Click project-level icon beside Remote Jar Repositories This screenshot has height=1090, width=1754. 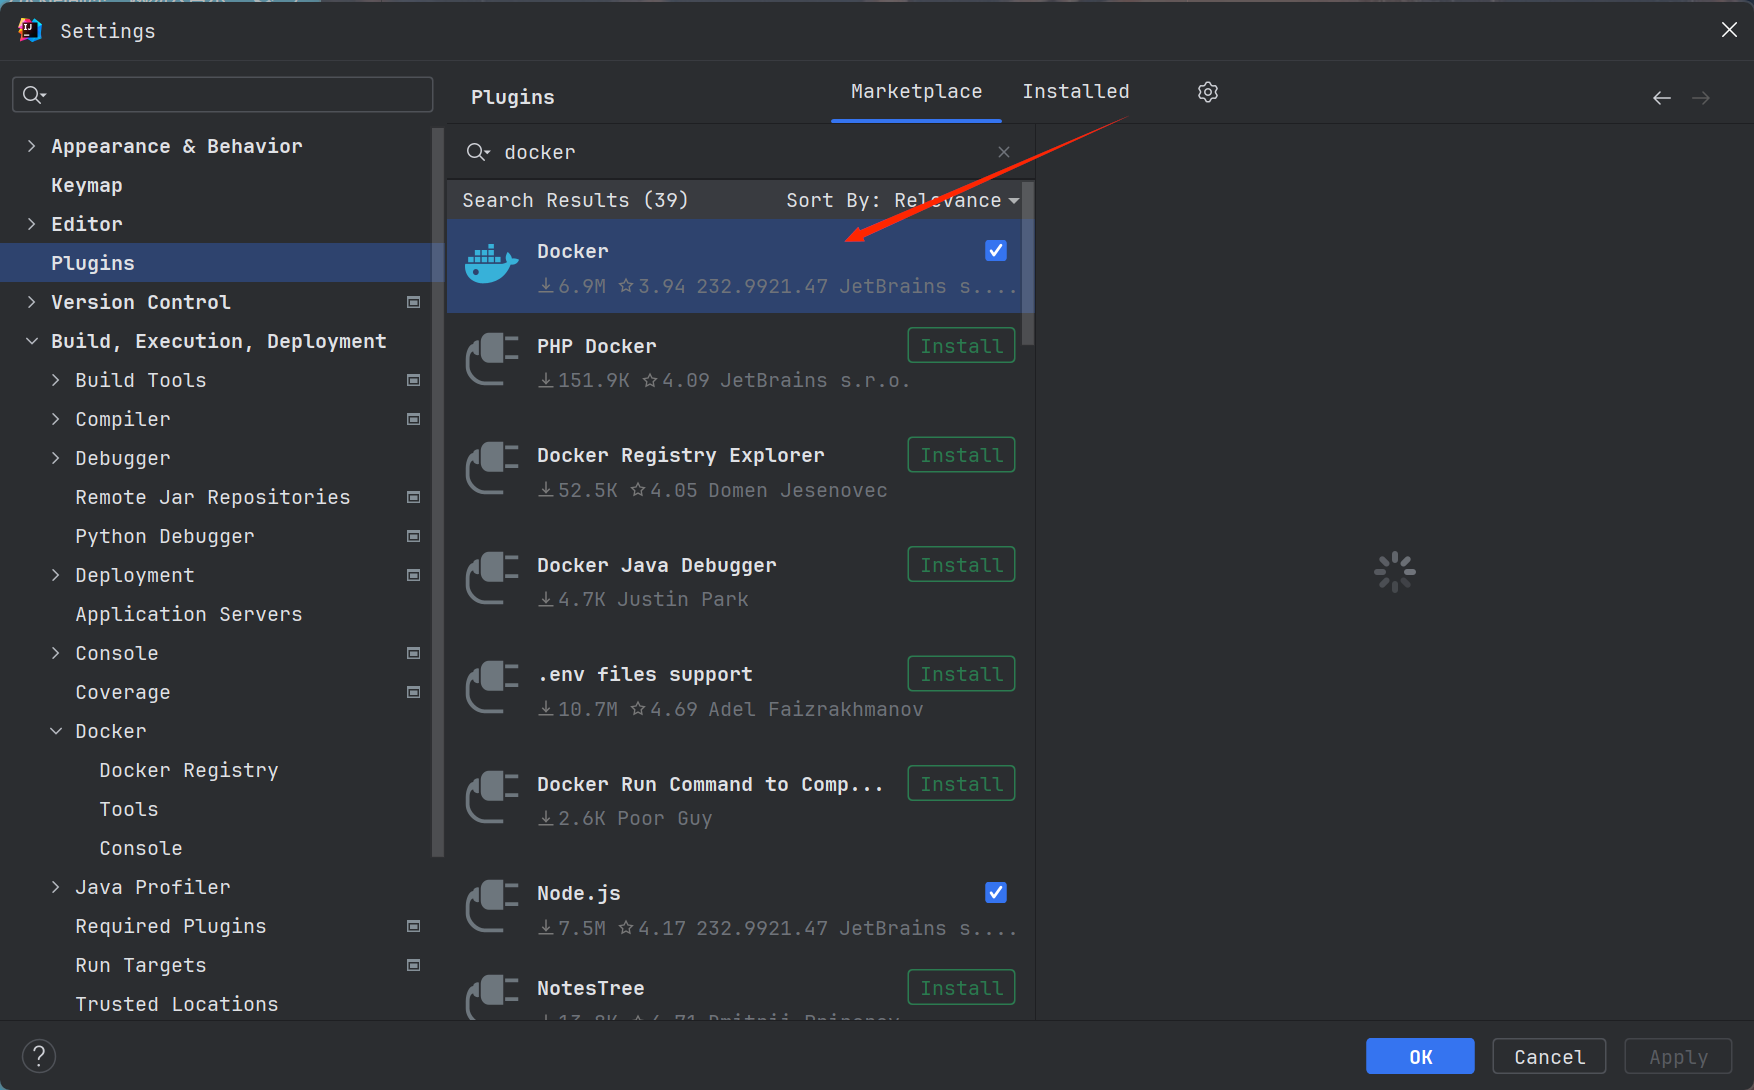coord(413,497)
